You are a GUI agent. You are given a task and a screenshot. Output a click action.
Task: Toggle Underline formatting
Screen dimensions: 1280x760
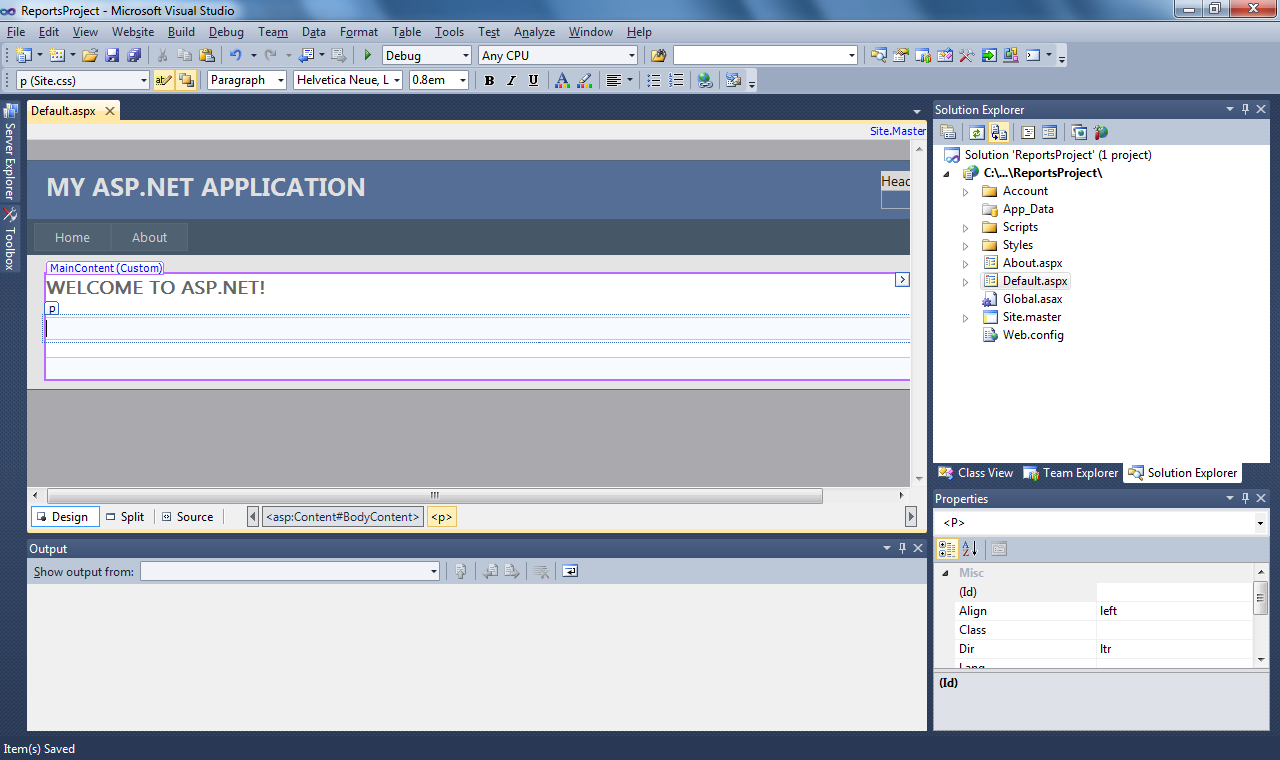pos(533,80)
